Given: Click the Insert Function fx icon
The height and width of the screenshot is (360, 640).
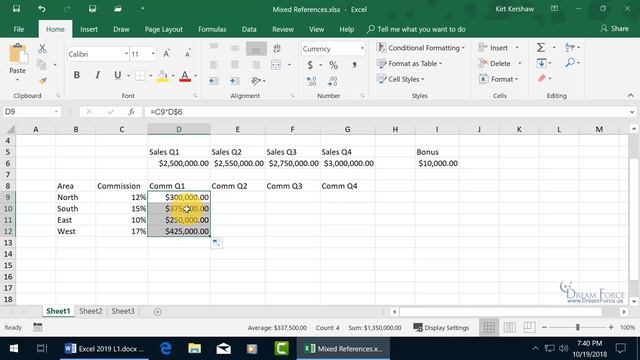Looking at the screenshot, I should [131, 111].
